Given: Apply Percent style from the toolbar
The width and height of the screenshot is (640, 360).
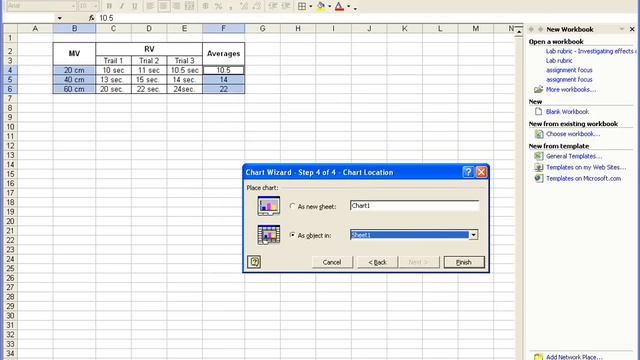Looking at the screenshot, I should [218, 6].
